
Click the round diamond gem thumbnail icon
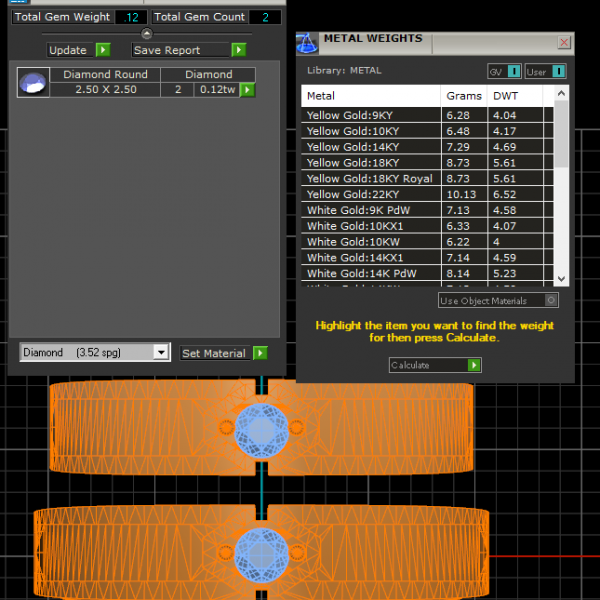click(x=33, y=82)
